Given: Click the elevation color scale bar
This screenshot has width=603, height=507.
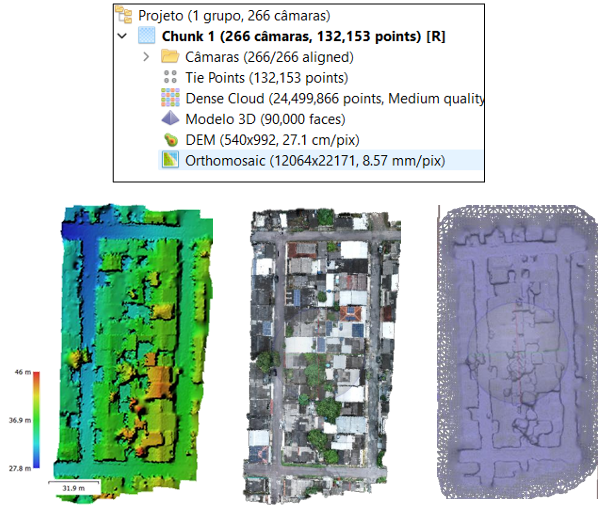Looking at the screenshot, I should tap(37, 420).
